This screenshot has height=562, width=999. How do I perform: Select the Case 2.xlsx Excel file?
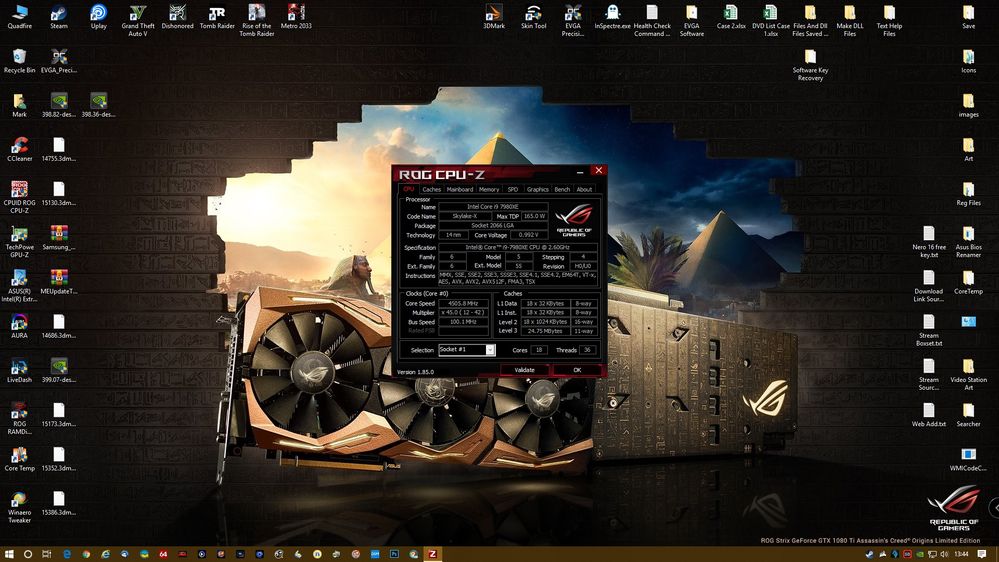click(x=731, y=17)
